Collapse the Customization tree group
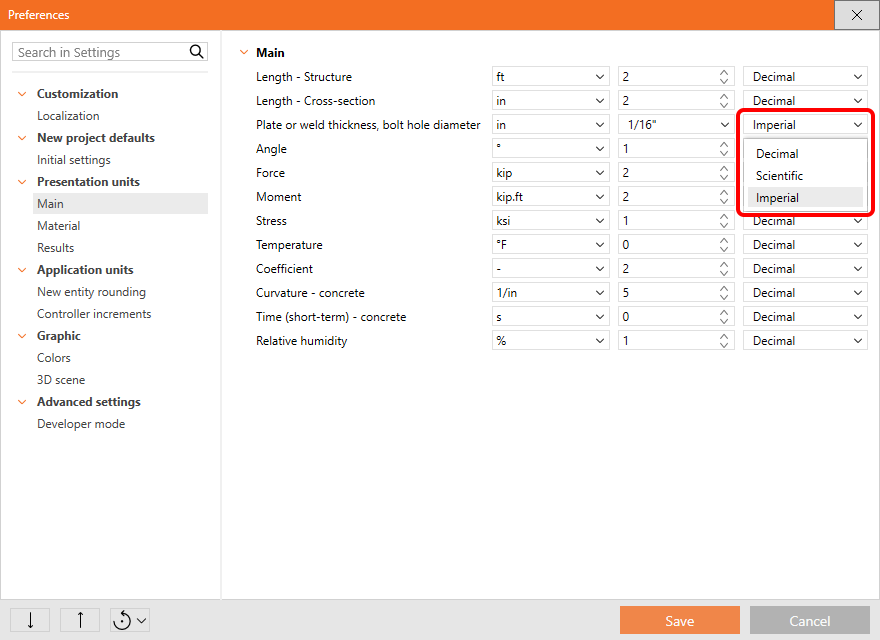880x640 pixels. pos(22,94)
